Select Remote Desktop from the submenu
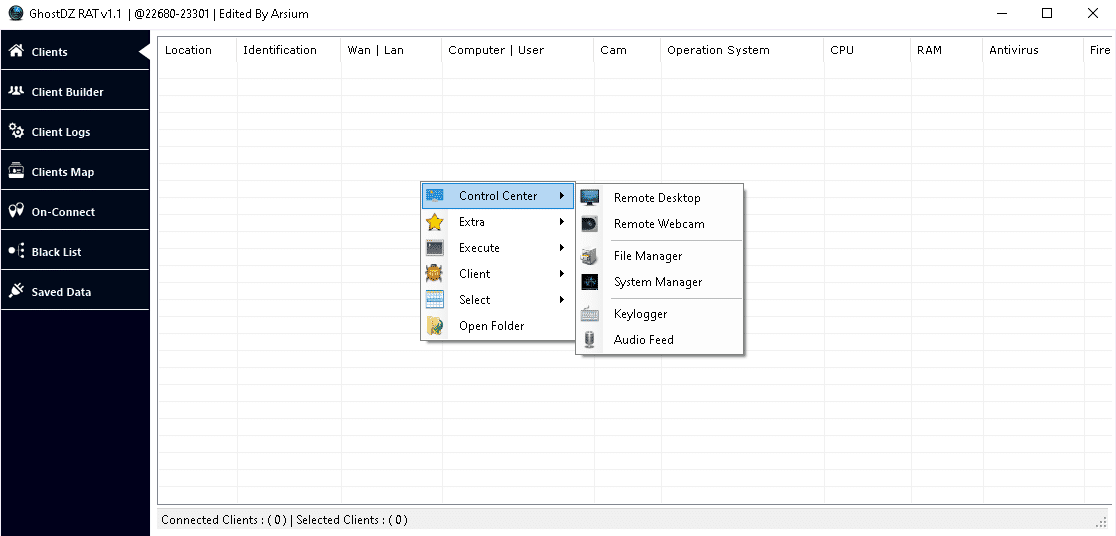Image resolution: width=1116 pixels, height=536 pixels. [x=660, y=198]
